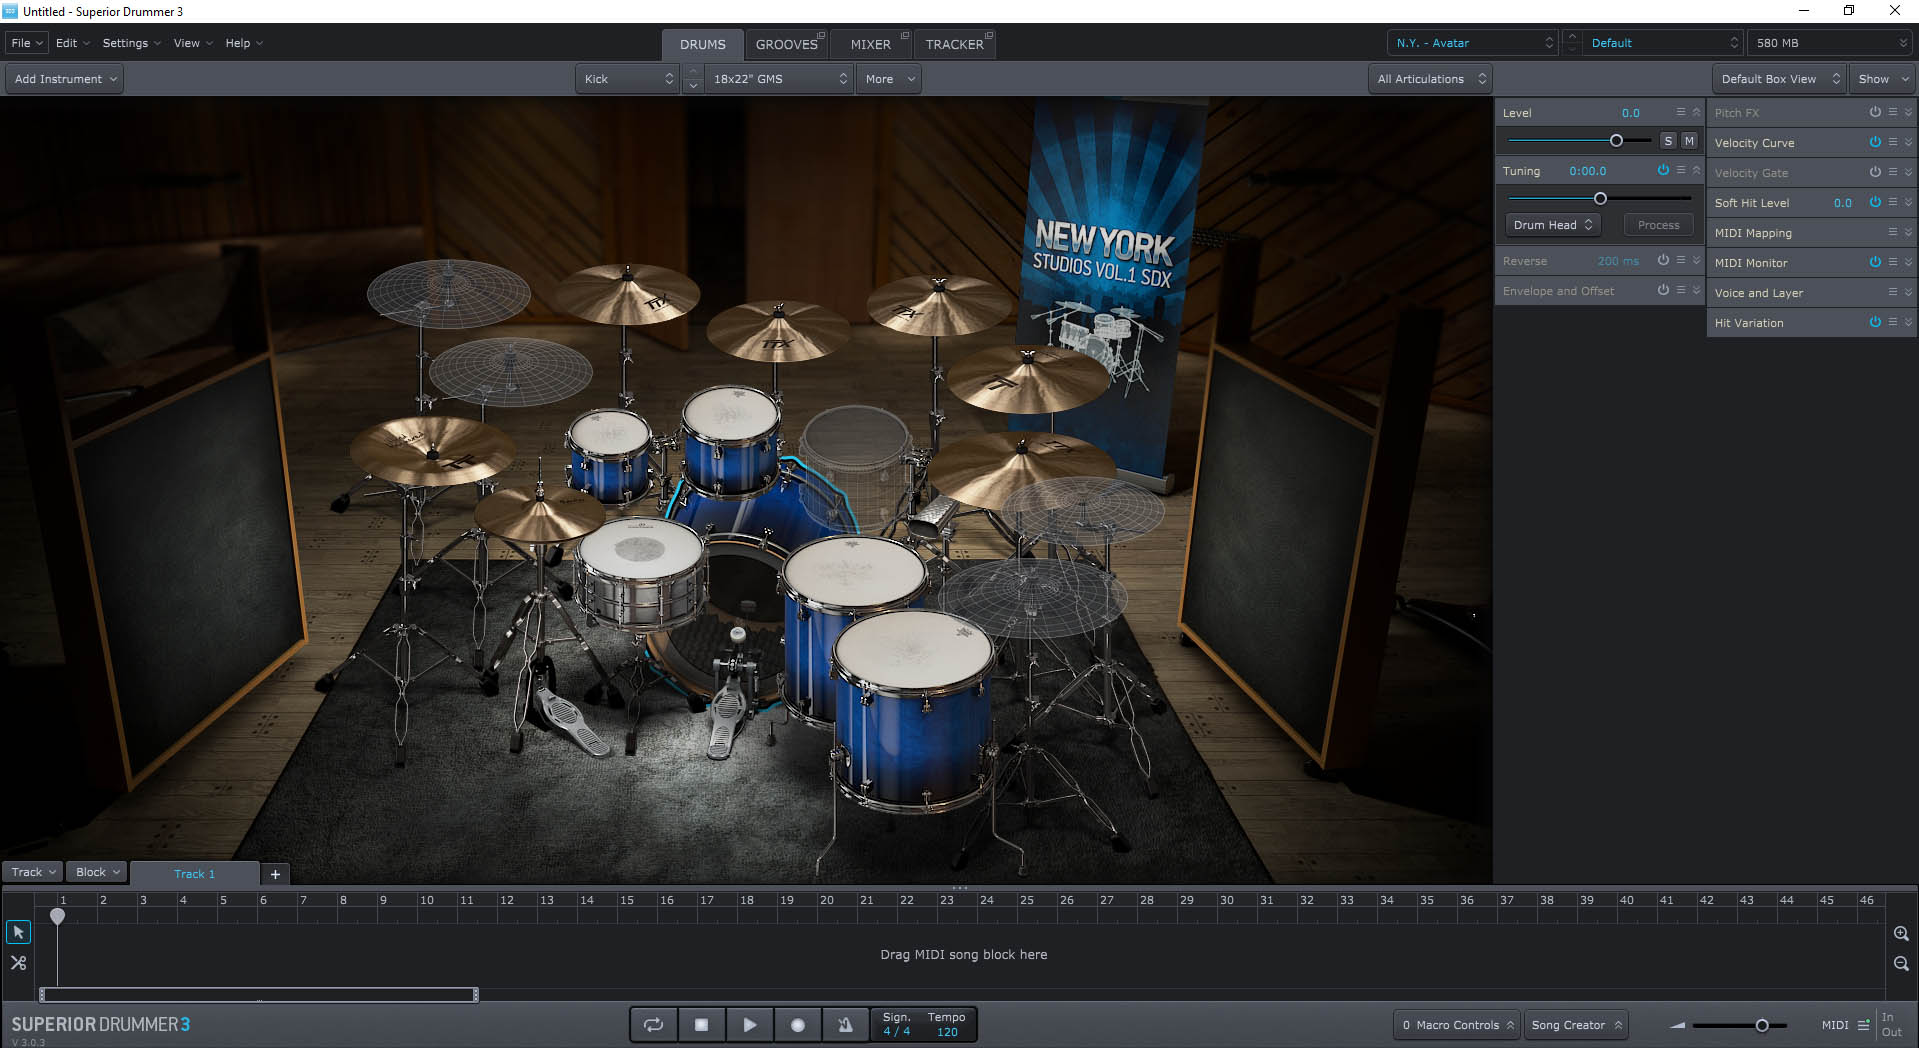The width and height of the screenshot is (1919, 1048).
Task: Toggle Hit Variation power button
Action: tap(1875, 322)
